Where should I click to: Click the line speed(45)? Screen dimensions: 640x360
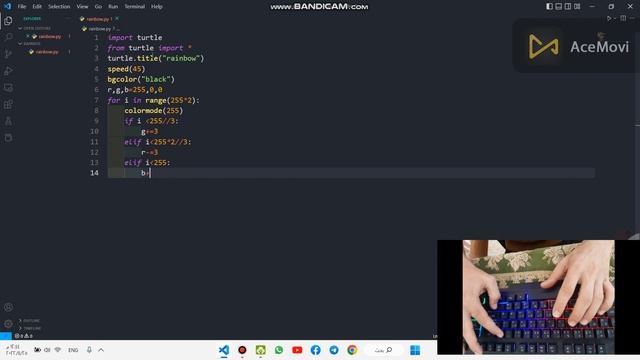click(x=126, y=69)
